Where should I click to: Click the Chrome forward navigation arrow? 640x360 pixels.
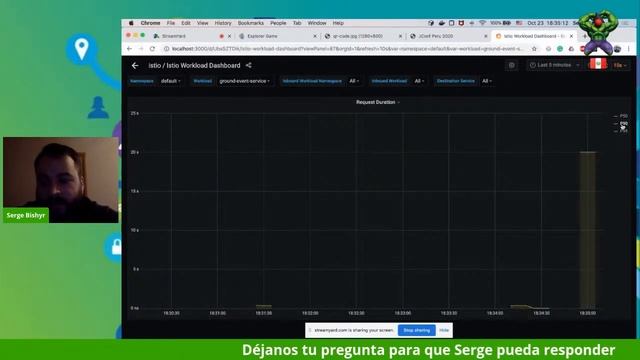[141, 49]
